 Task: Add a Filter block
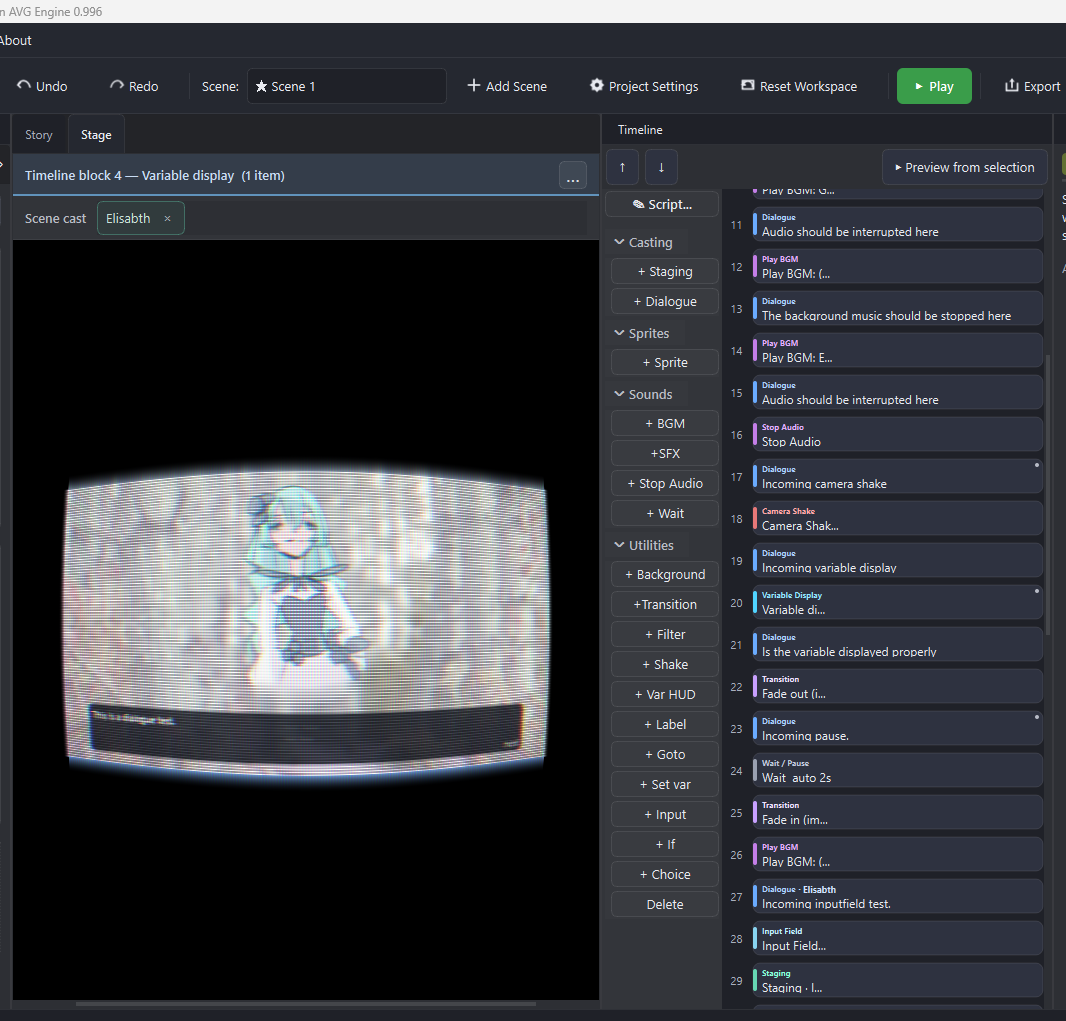665,634
